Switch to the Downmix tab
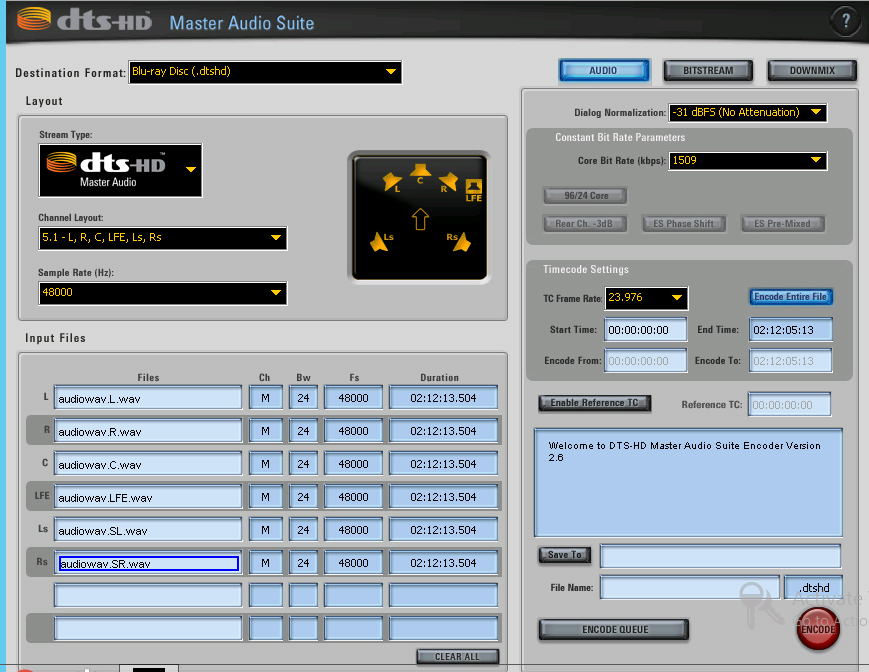Viewport: 869px width, 672px height. pyautogui.click(x=812, y=71)
